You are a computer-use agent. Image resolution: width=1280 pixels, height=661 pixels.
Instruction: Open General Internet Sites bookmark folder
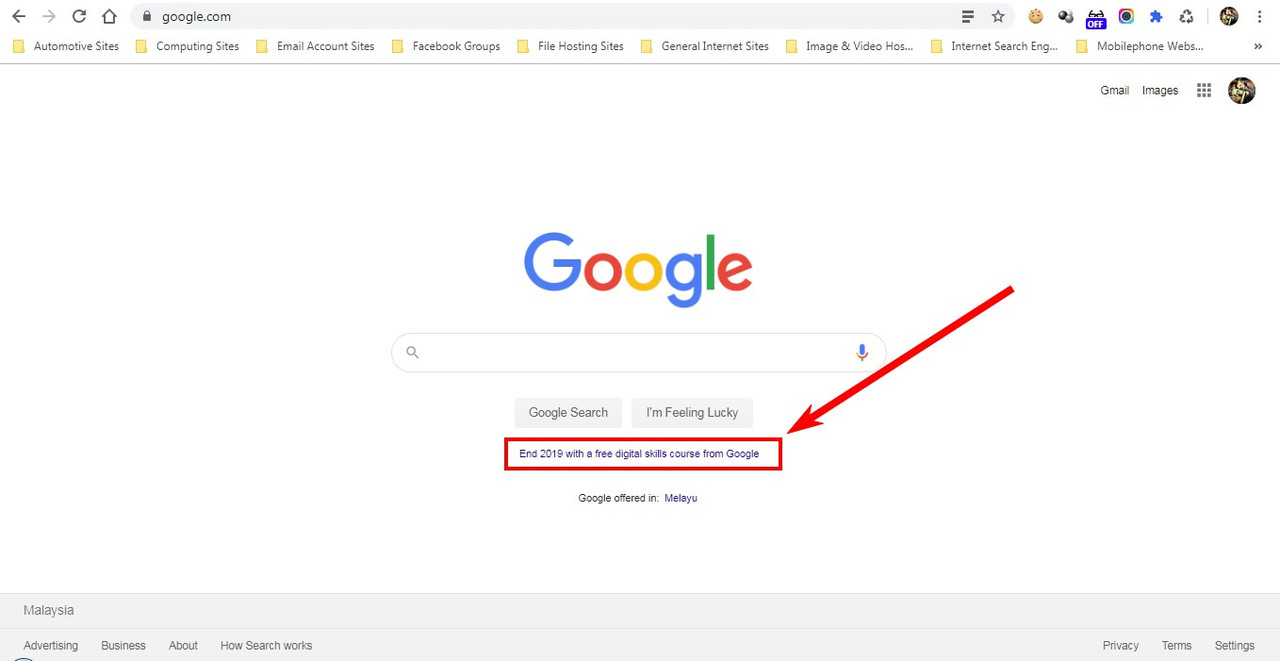[x=705, y=46]
